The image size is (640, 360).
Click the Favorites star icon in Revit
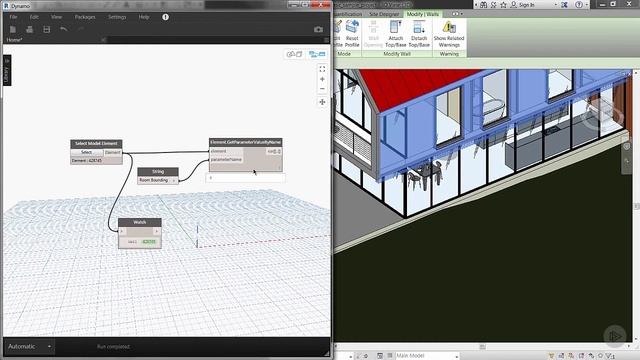[x=504, y=5]
